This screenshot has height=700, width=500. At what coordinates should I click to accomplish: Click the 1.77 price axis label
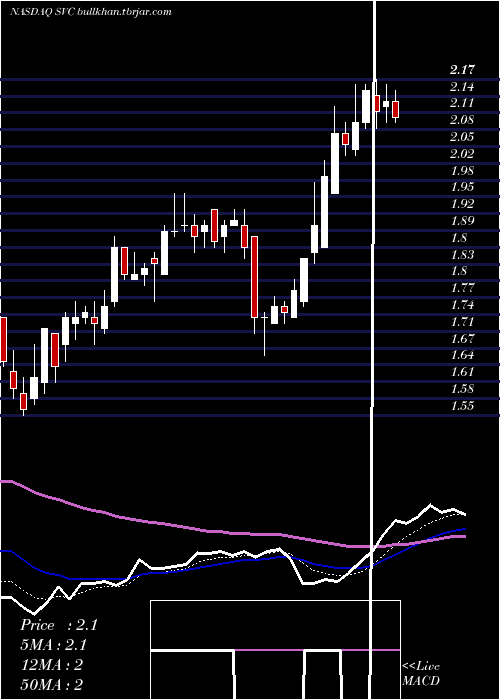pos(462,288)
